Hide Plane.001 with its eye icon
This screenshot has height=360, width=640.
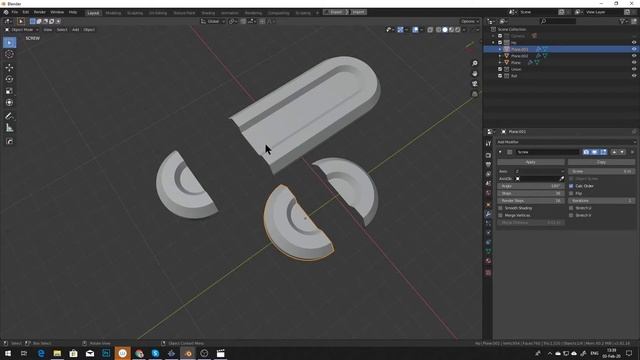(x=634, y=49)
